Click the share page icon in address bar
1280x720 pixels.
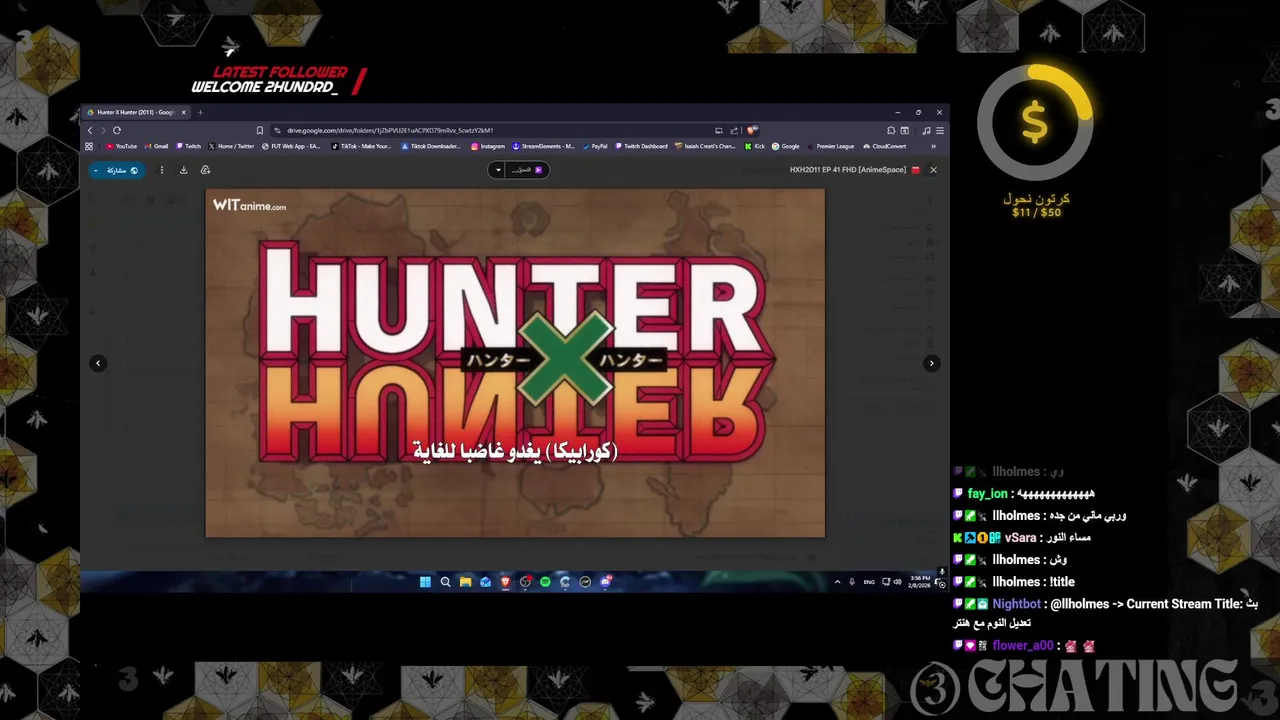point(733,130)
